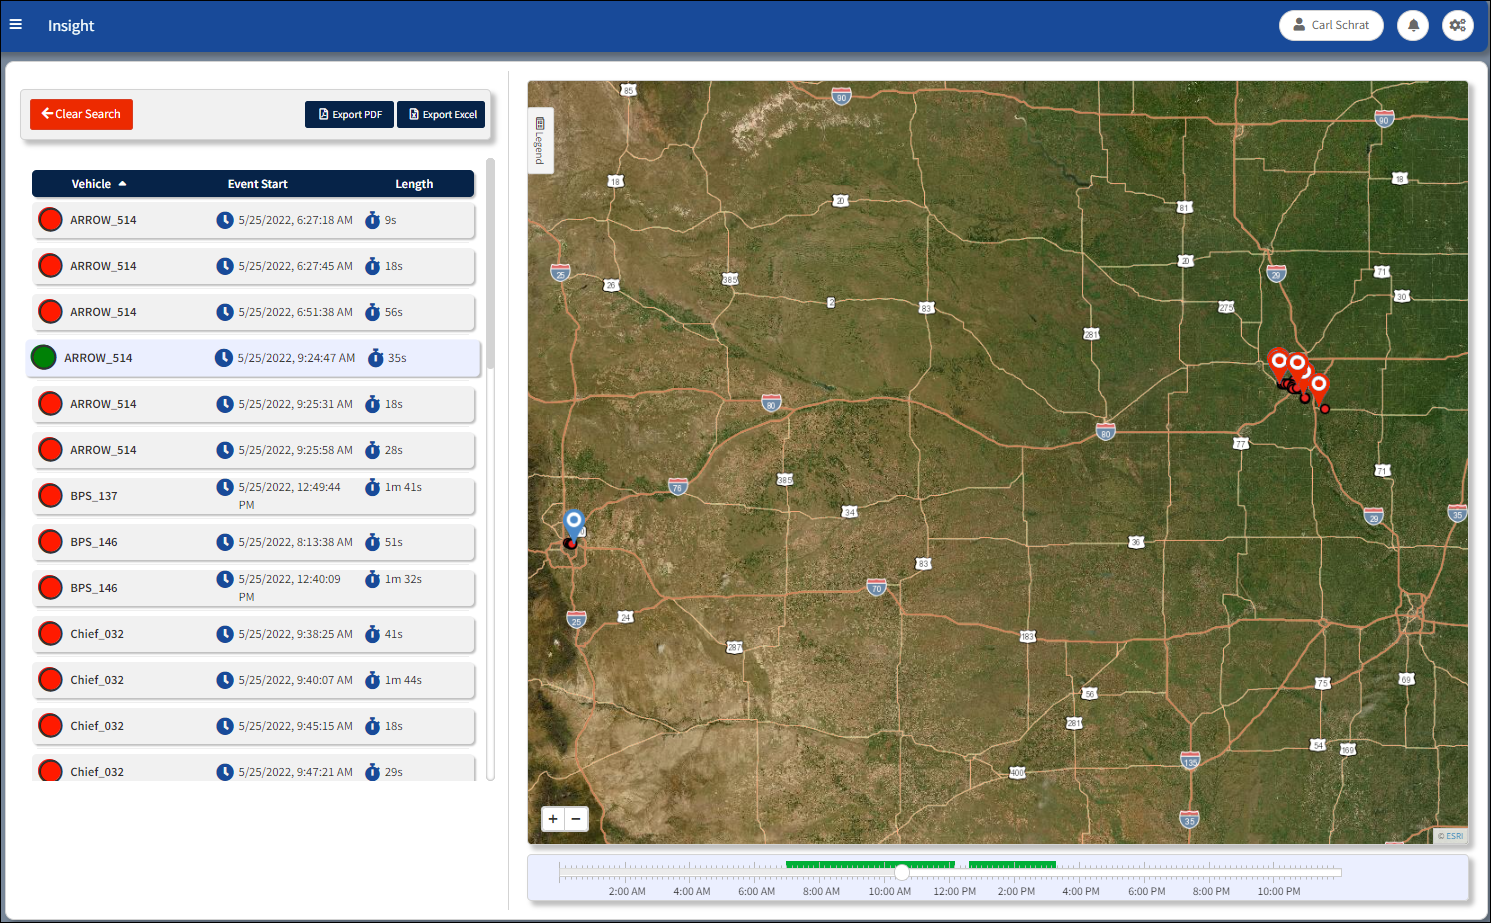Click stopwatch icon beside 35s length

point(375,358)
